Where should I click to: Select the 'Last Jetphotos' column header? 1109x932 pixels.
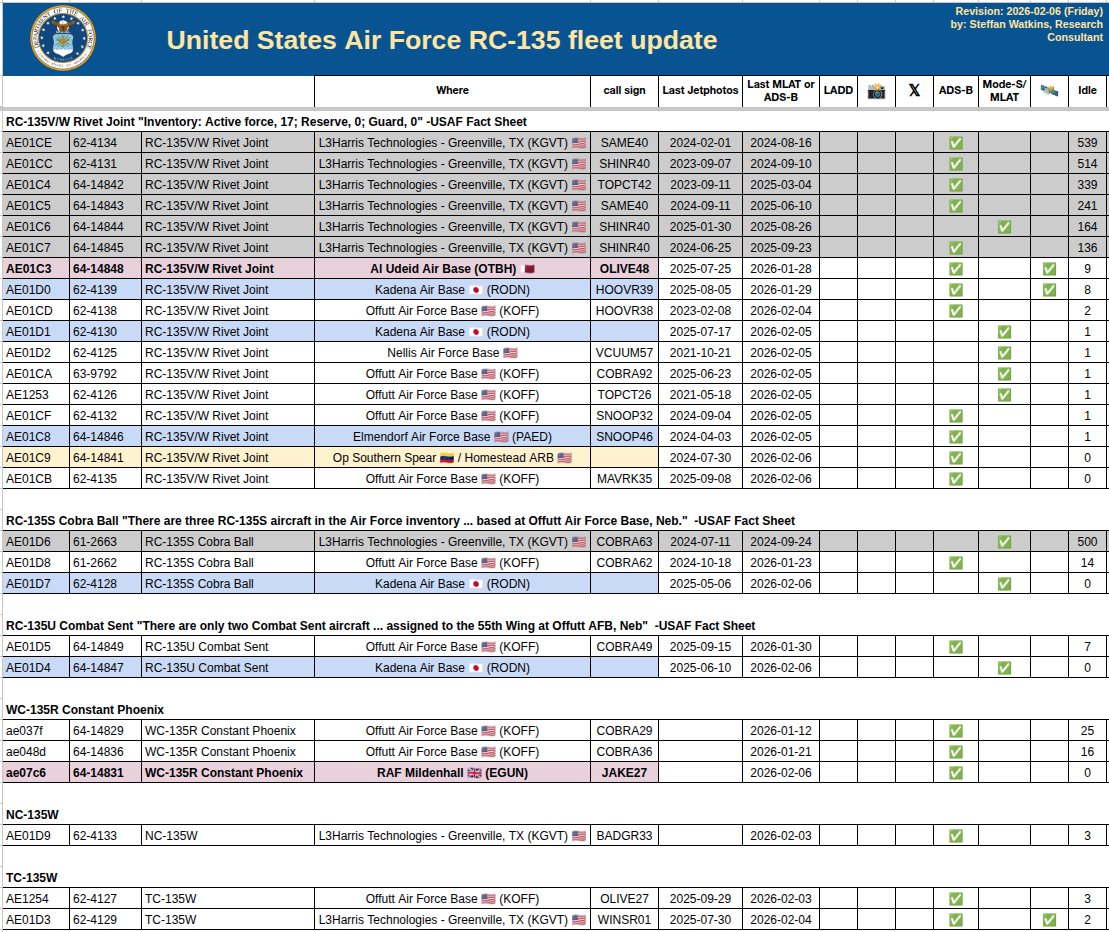pyautogui.click(x=700, y=91)
